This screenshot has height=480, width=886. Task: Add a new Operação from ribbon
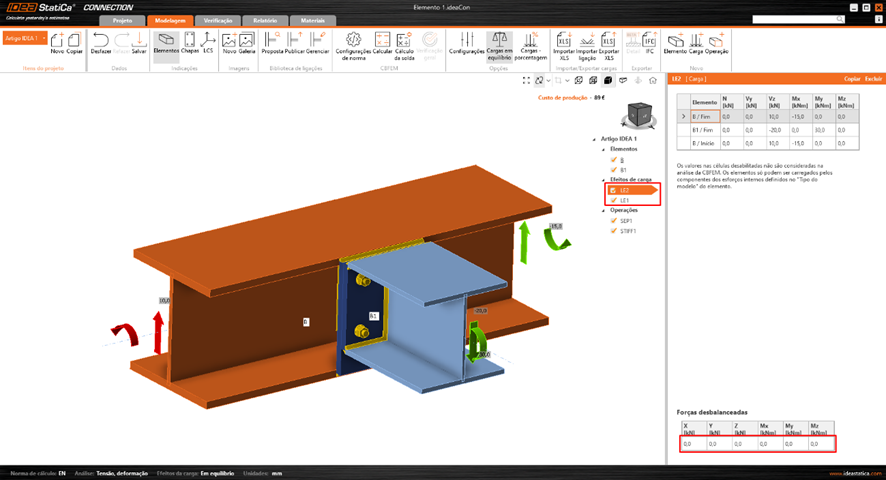717,41
